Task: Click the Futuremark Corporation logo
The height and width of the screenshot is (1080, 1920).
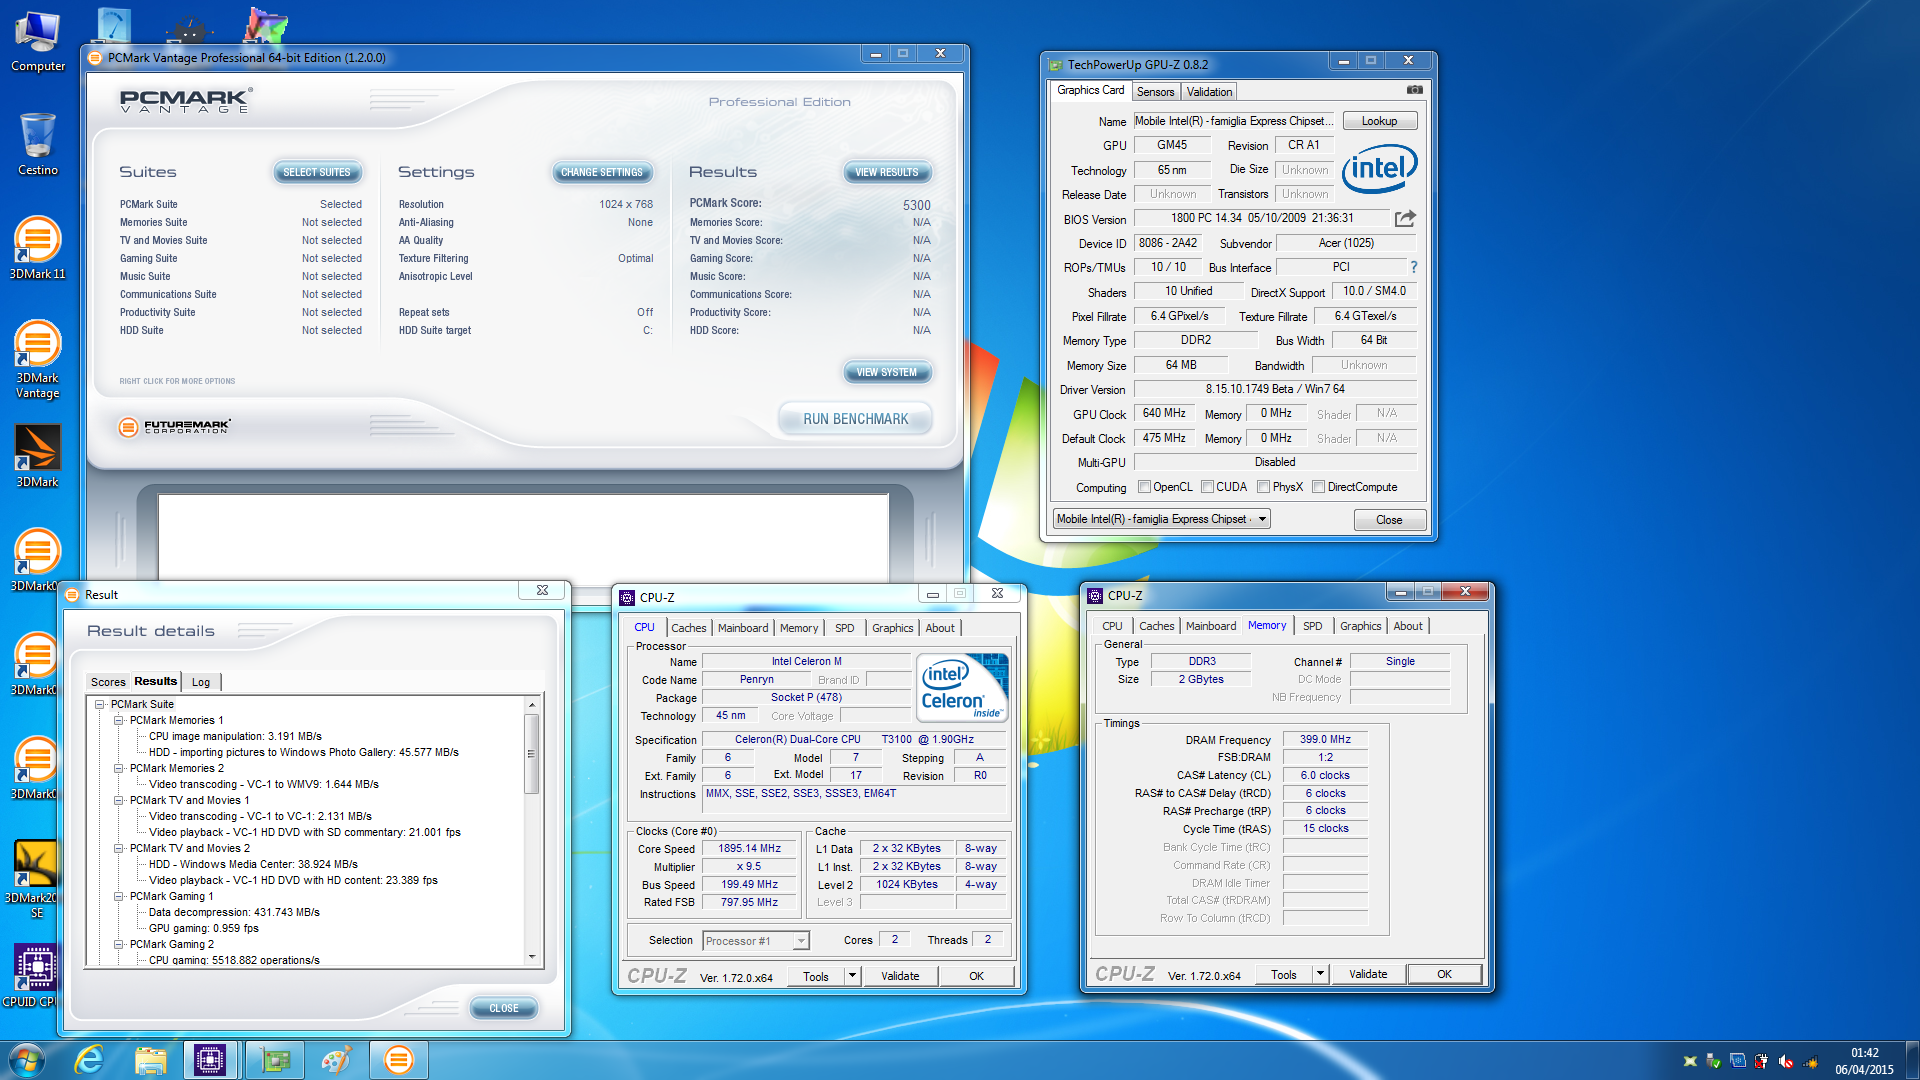Action: [x=175, y=427]
